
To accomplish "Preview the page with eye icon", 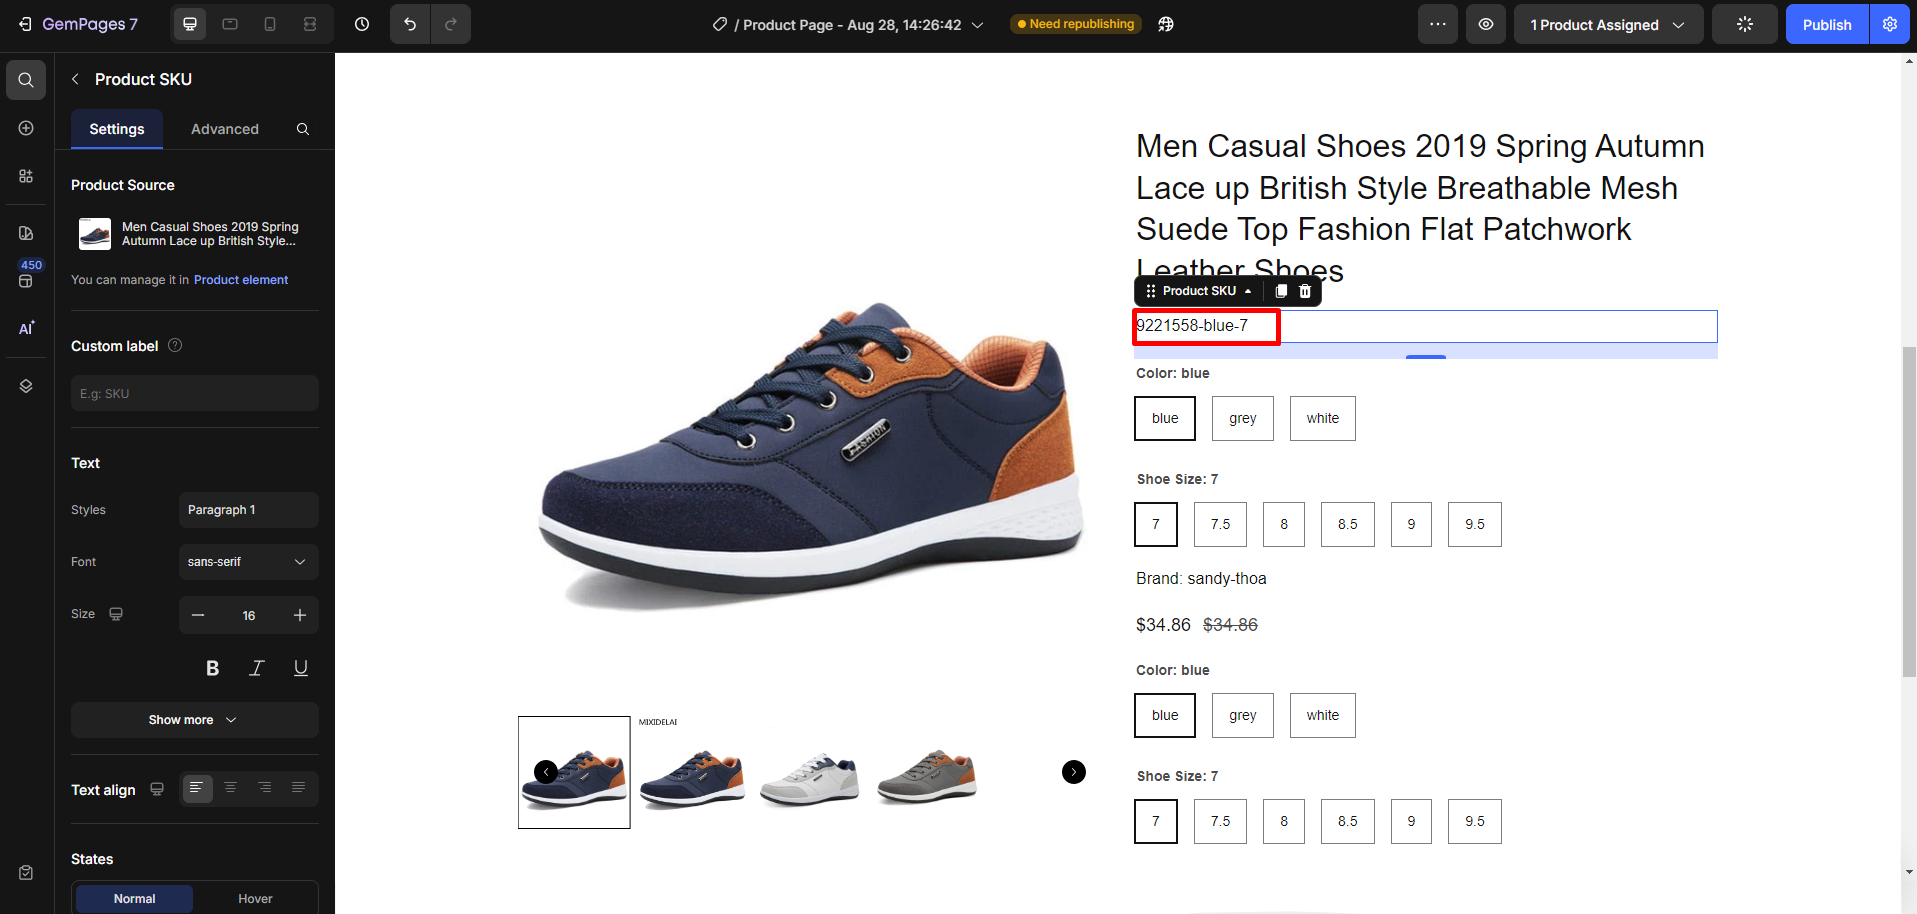I will pos(1486,24).
